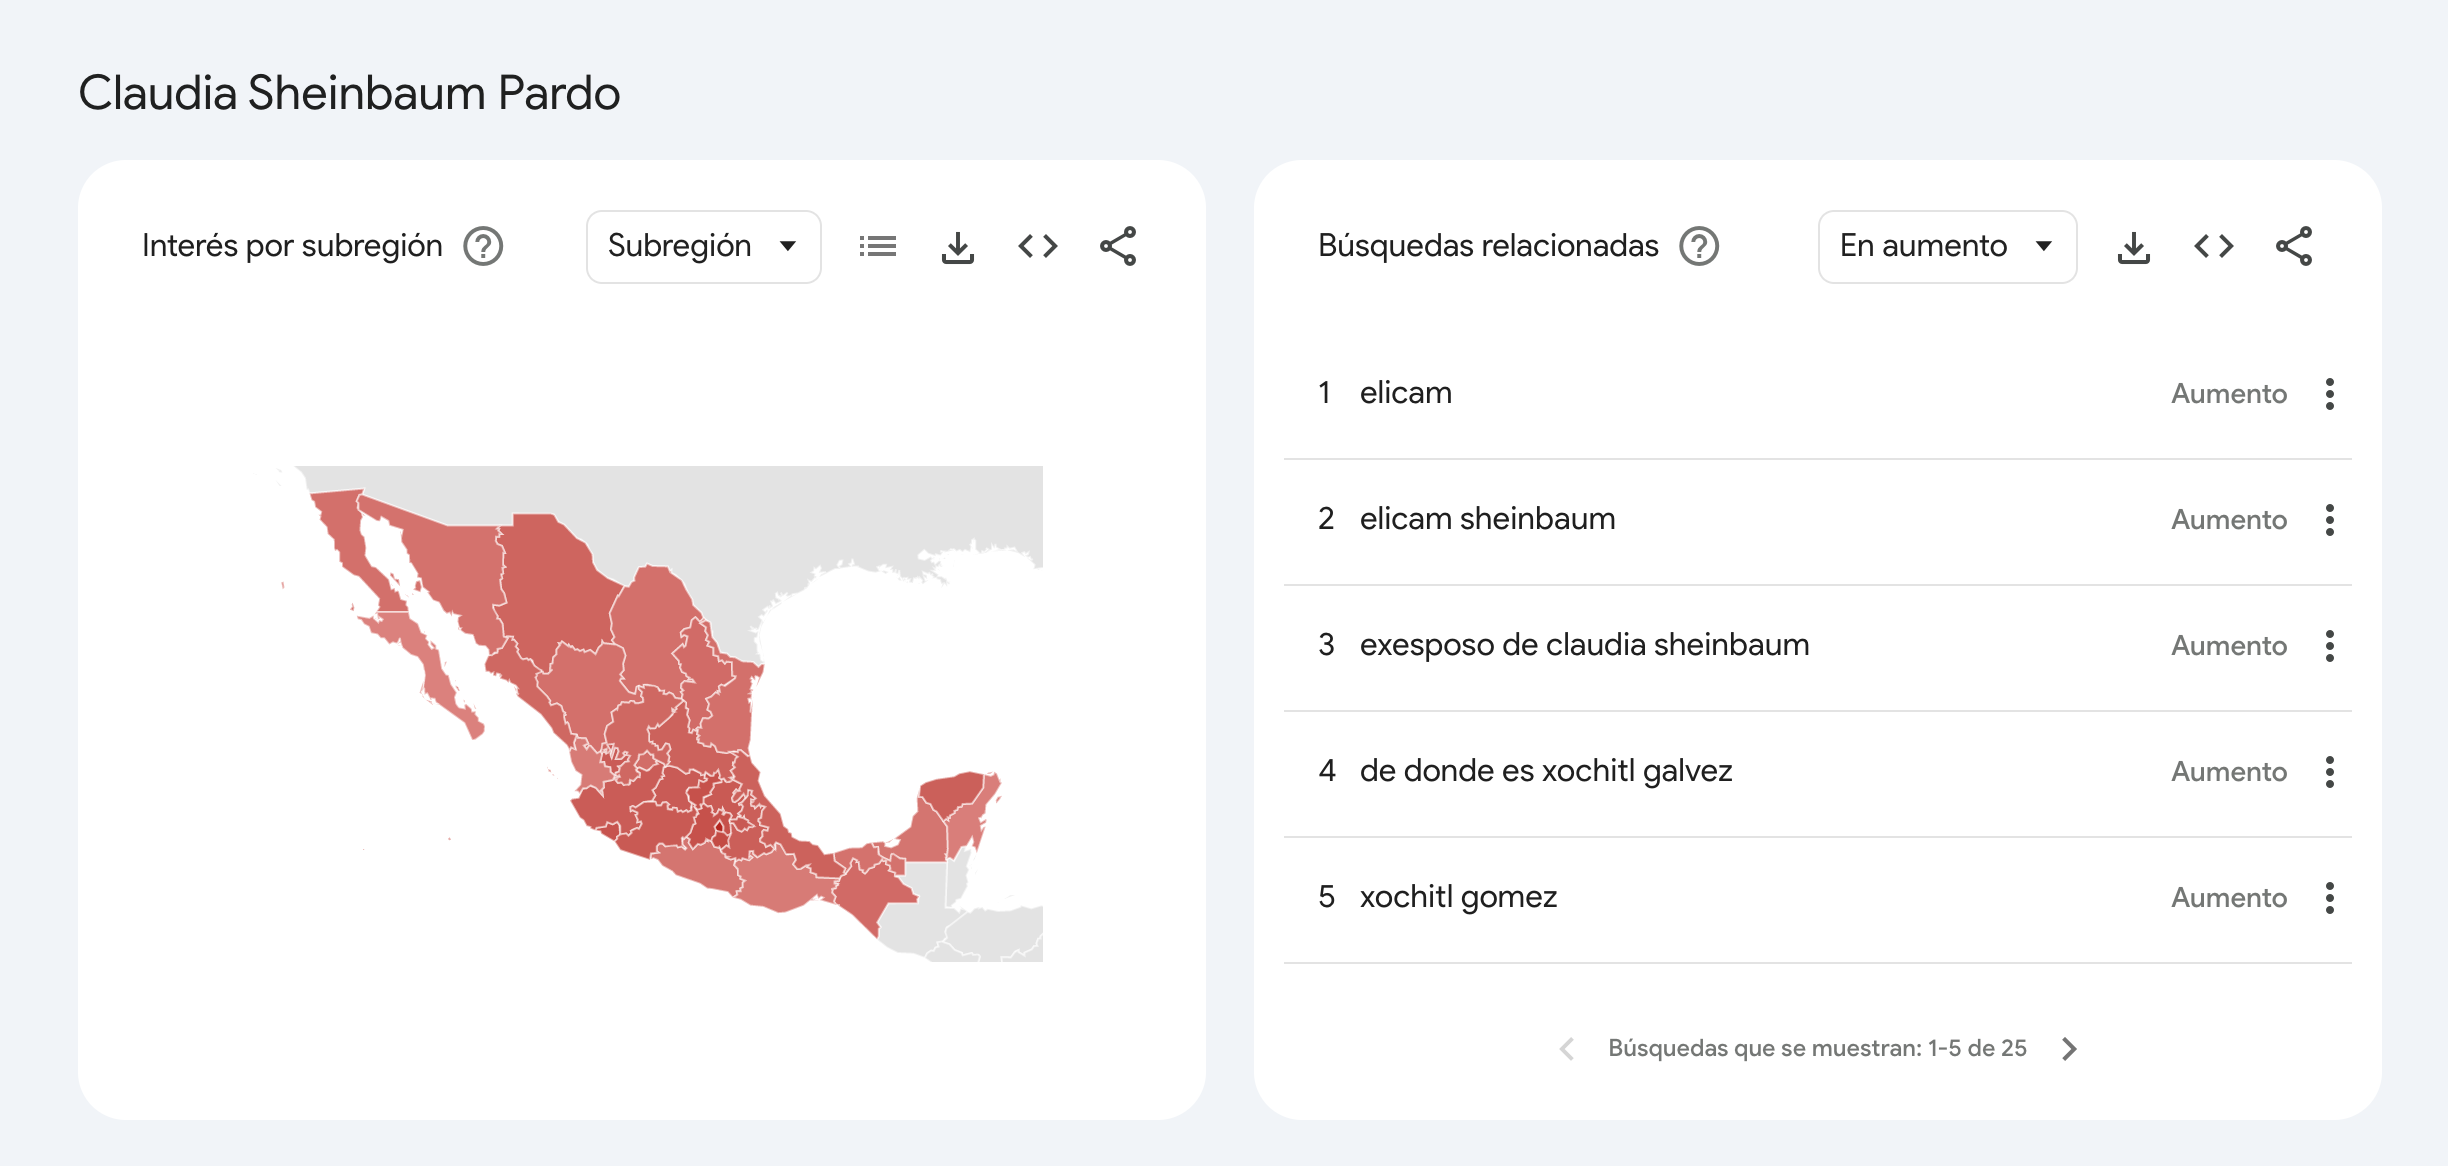Go to next page of related searches
Screen dimensions: 2448x1166
(2069, 1048)
